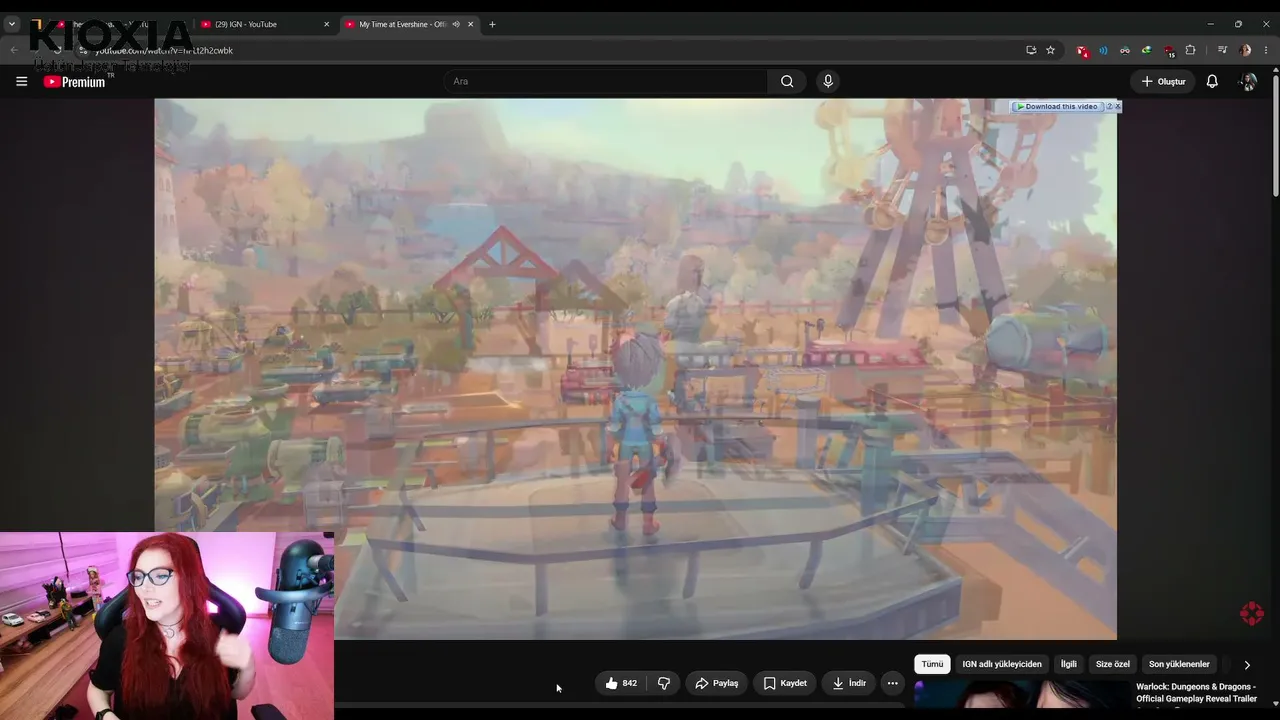Click the YouTube search magnifier button

tap(787, 81)
